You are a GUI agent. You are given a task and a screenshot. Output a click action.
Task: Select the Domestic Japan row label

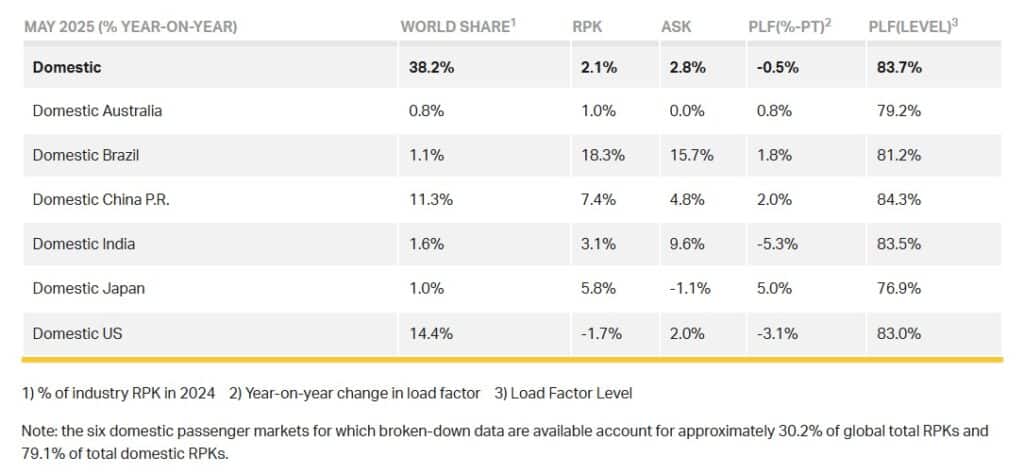89,289
